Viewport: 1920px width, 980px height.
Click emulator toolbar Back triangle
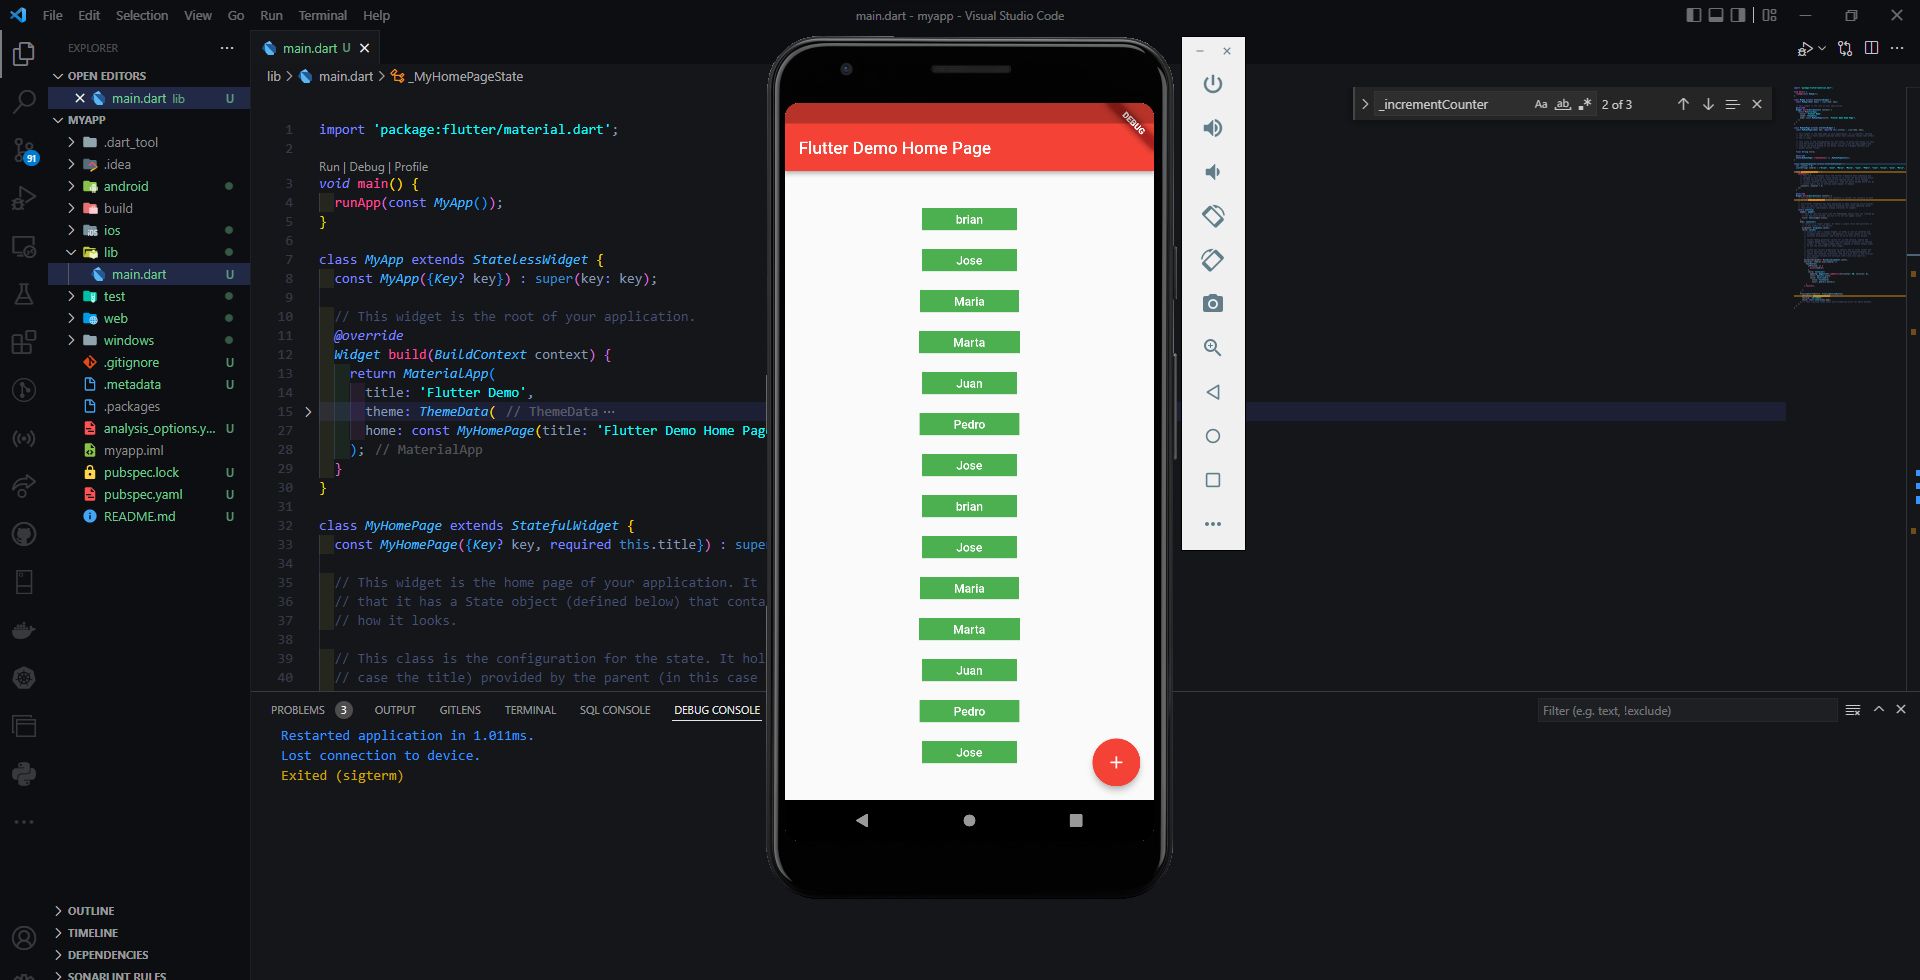1213,392
